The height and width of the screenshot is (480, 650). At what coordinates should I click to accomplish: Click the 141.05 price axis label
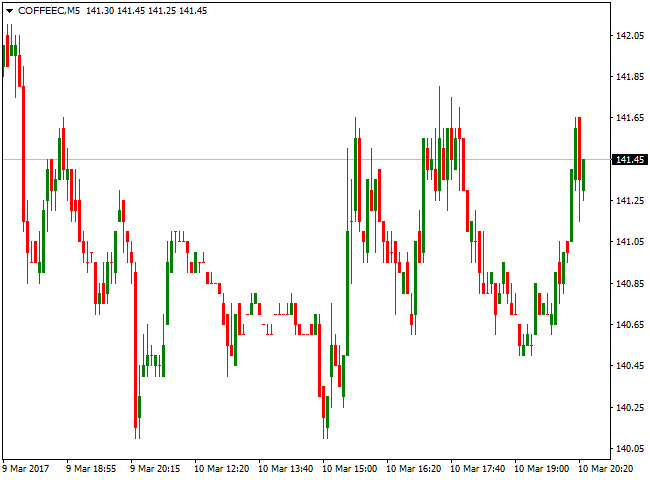click(630, 242)
